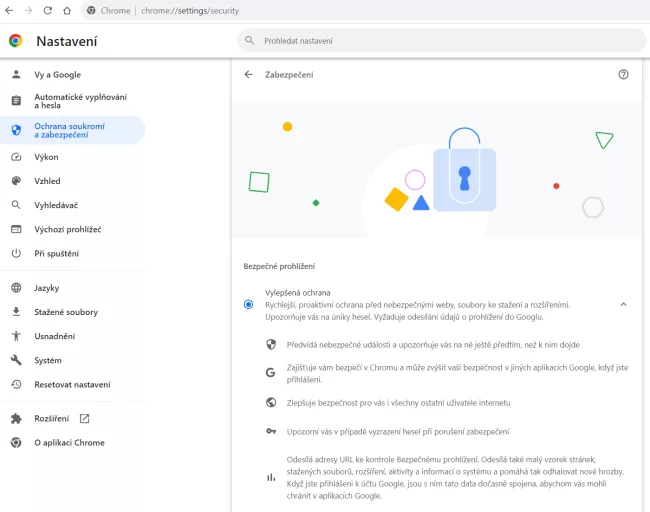Viewport: 650px width, 512px height.
Task: Click the speedometer icon beside Výkon
Action: coord(16,157)
